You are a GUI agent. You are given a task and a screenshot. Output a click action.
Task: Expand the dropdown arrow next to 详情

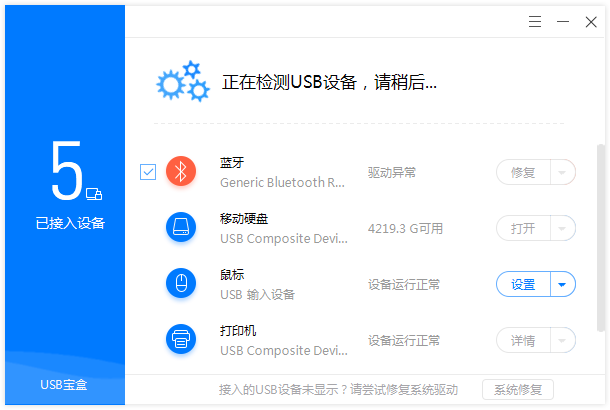[563, 340]
